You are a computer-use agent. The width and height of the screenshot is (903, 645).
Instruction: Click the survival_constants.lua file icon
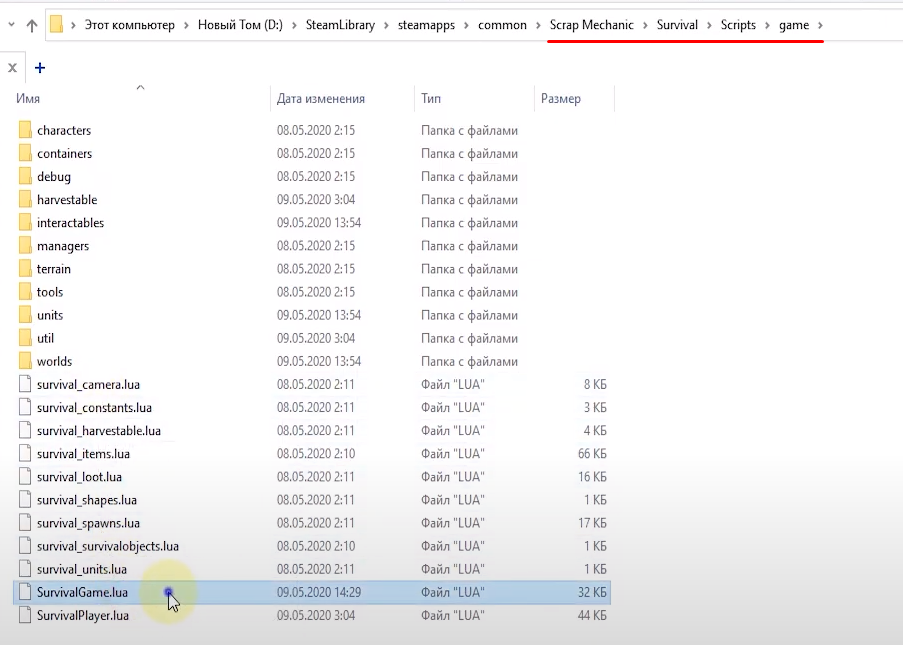25,407
